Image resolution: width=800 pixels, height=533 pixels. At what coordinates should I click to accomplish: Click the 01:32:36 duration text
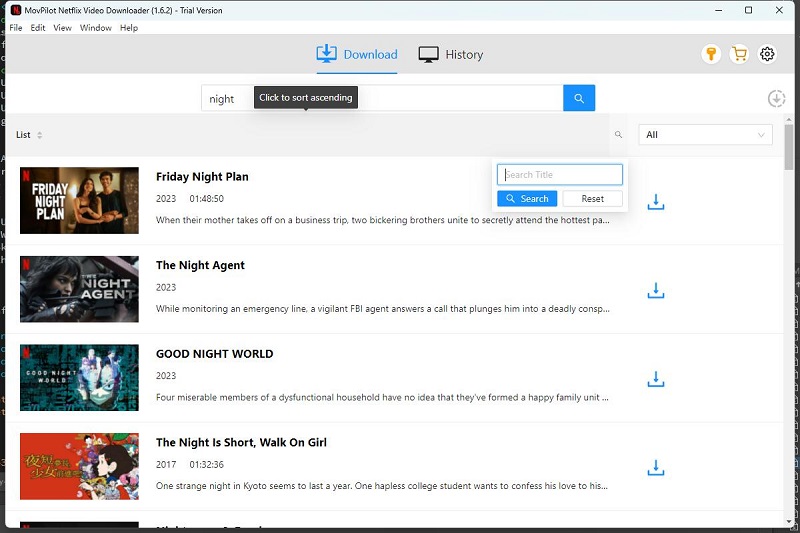tap(207, 465)
